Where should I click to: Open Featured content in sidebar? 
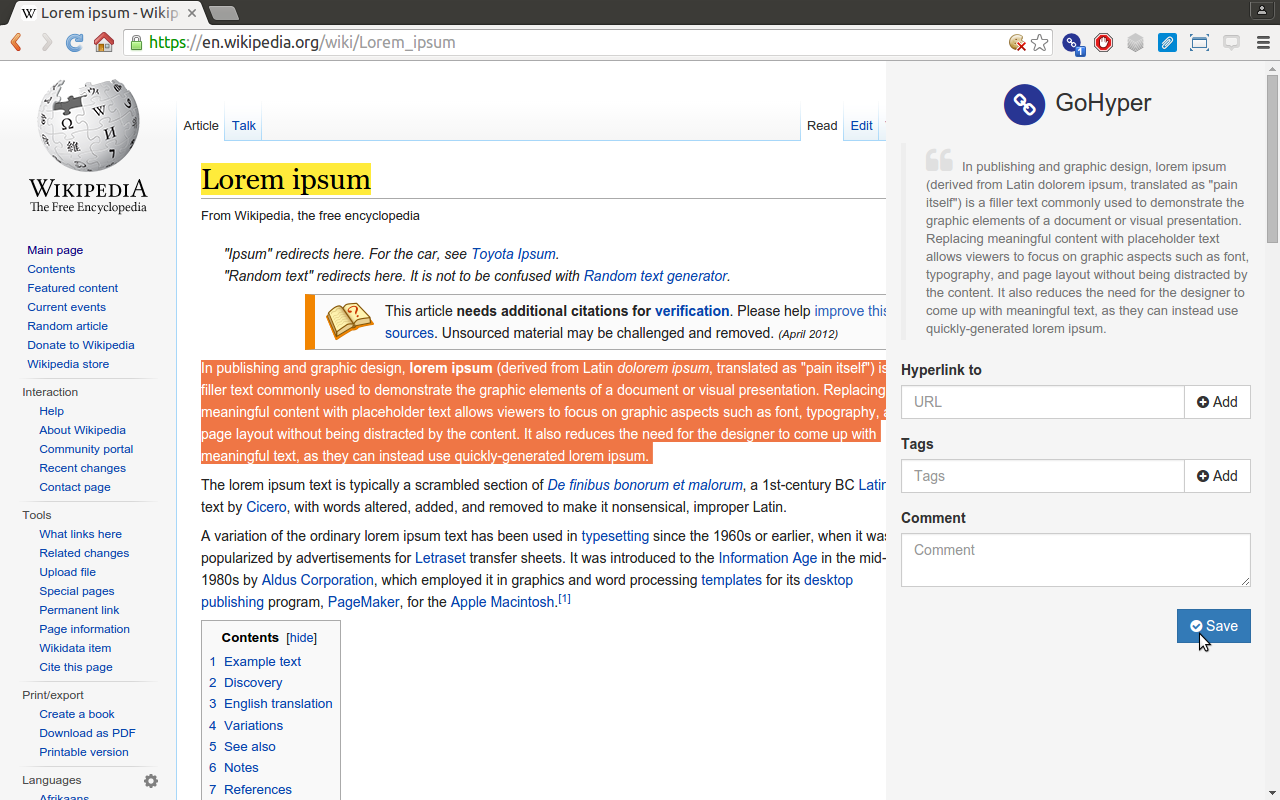tap(72, 288)
